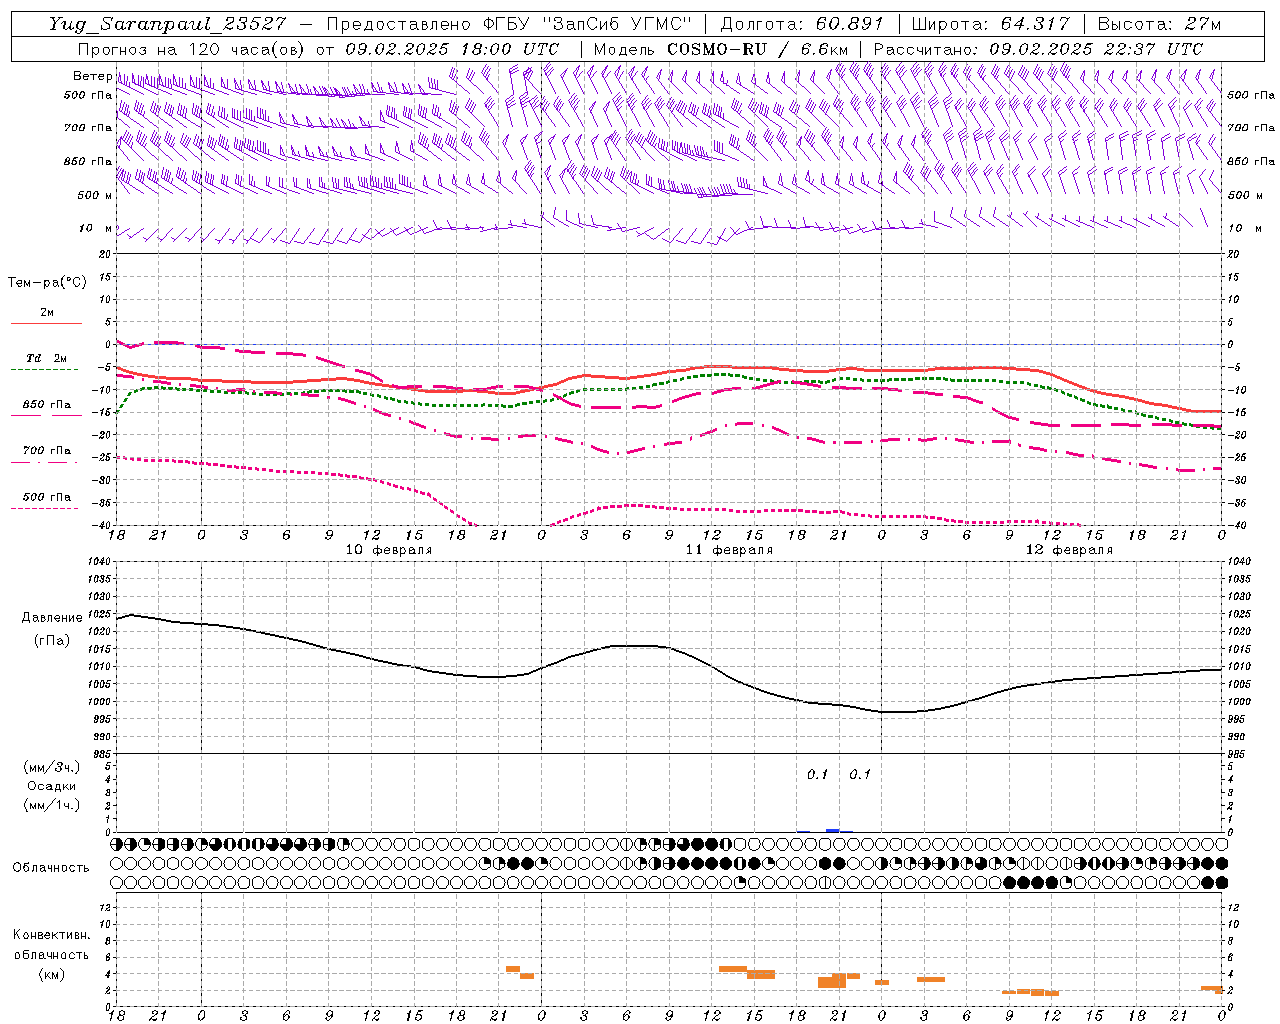Click the dotted line sample under temperature 500 гПа legend
The width and height of the screenshot is (1280, 1024).
(x=46, y=508)
